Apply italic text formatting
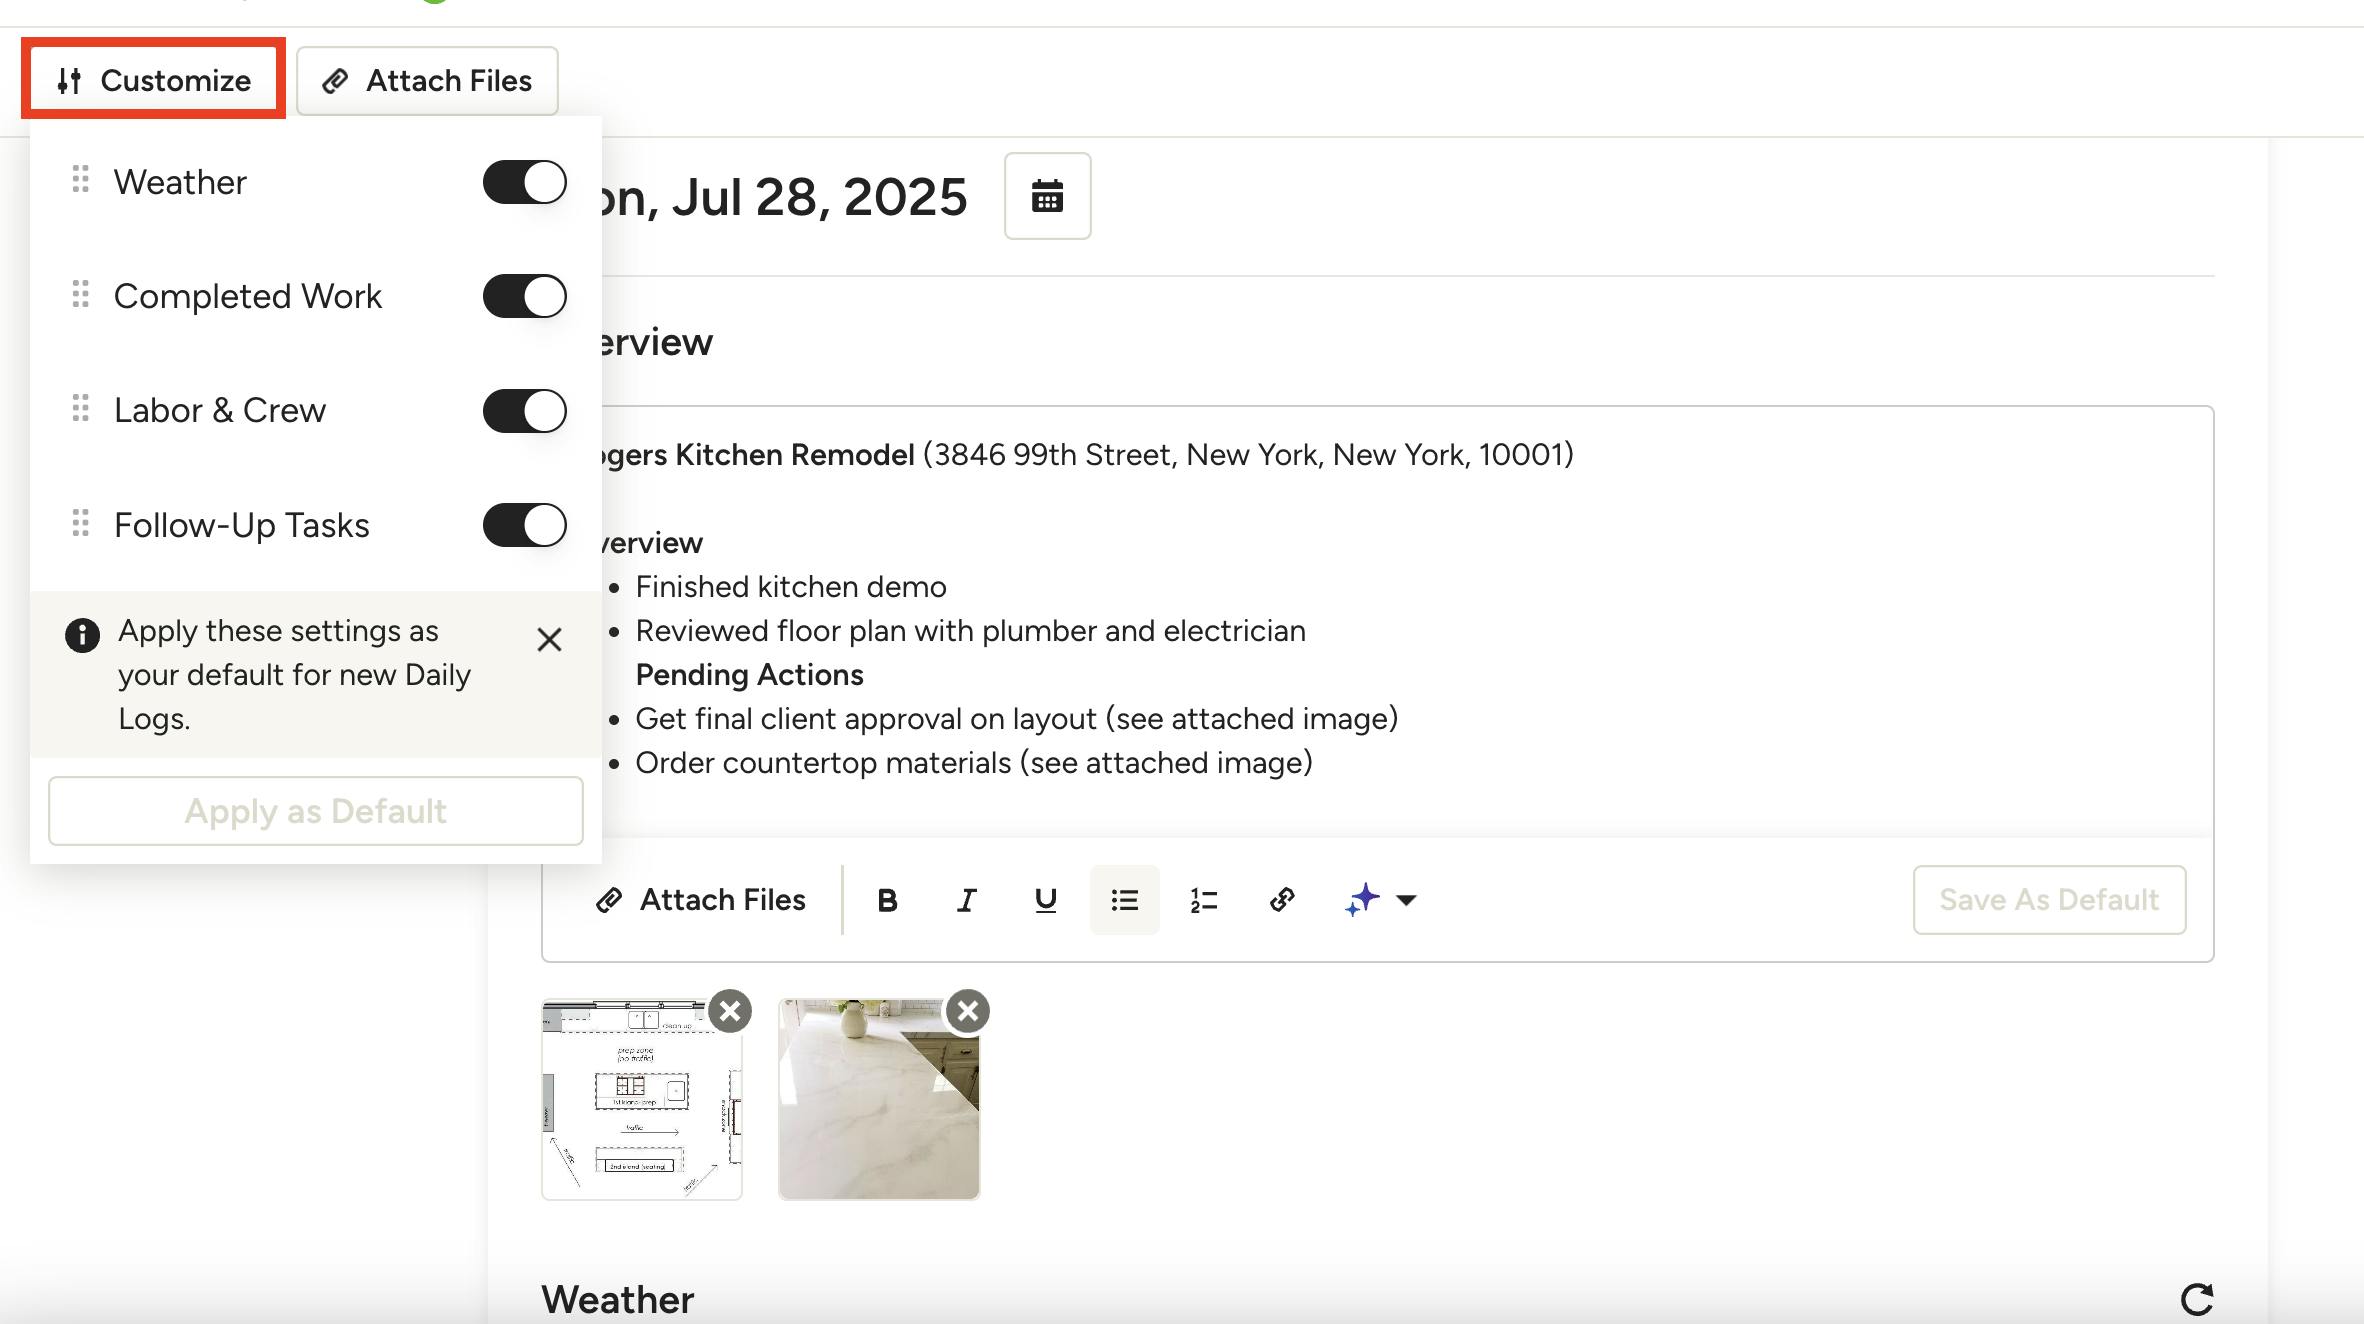Screen dimensions: 2364x1324 tap(966, 900)
